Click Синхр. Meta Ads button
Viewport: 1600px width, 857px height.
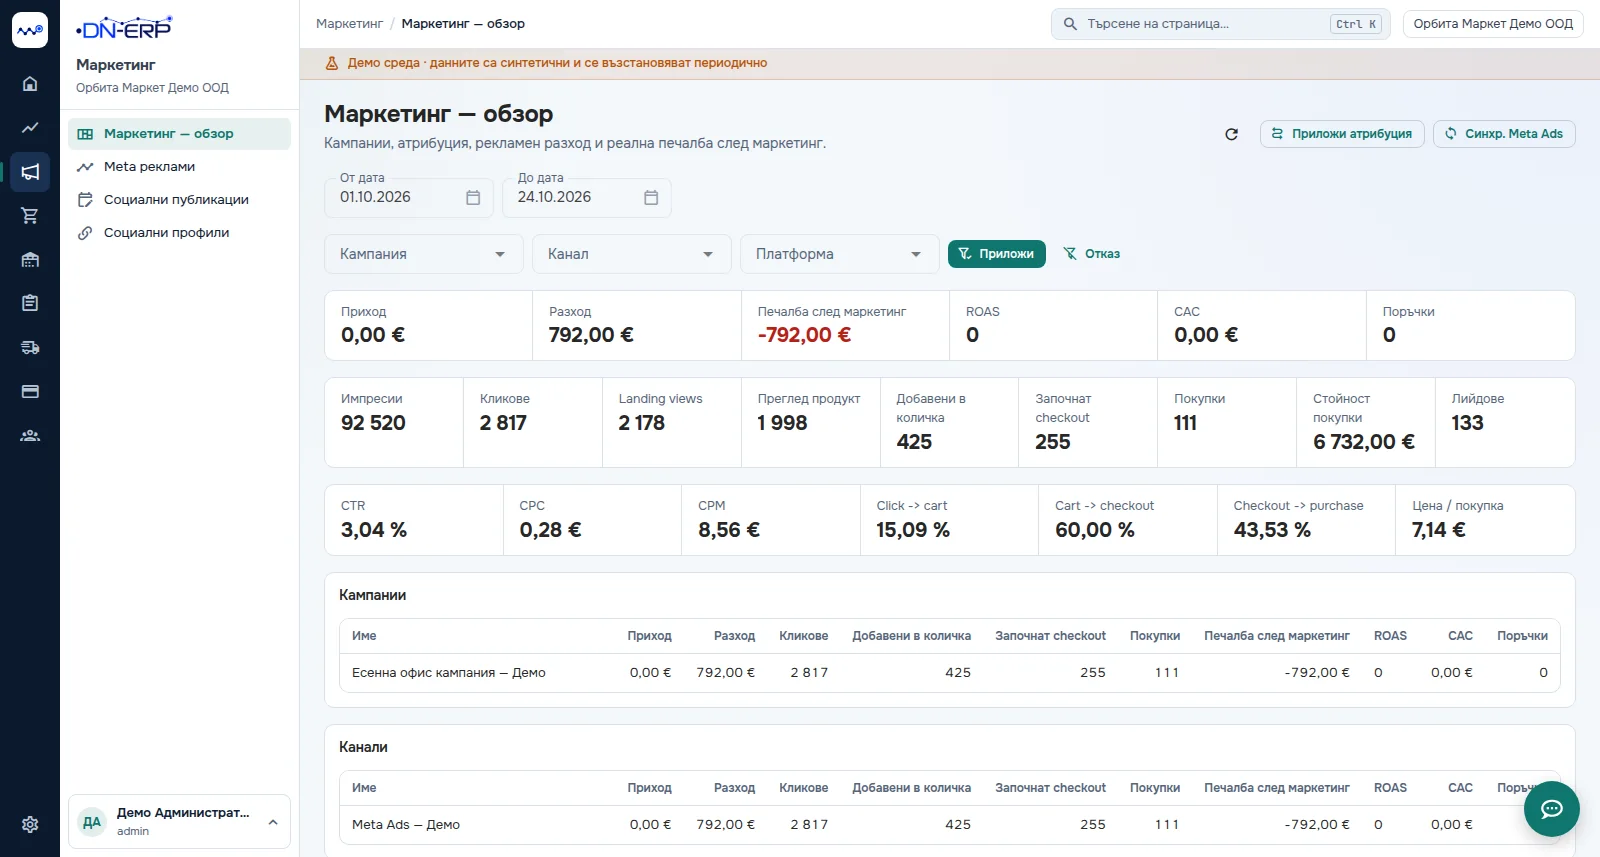pyautogui.click(x=1504, y=134)
